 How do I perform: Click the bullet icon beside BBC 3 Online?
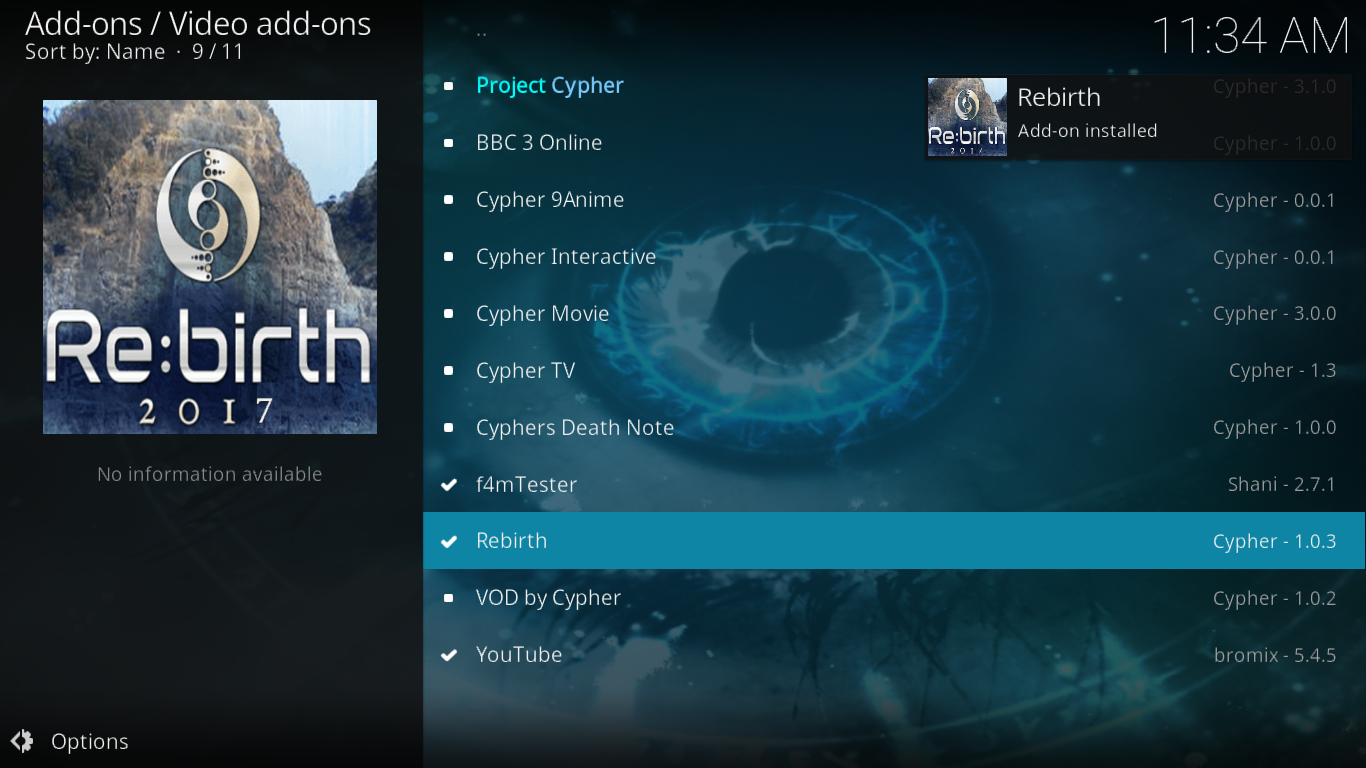coord(449,143)
